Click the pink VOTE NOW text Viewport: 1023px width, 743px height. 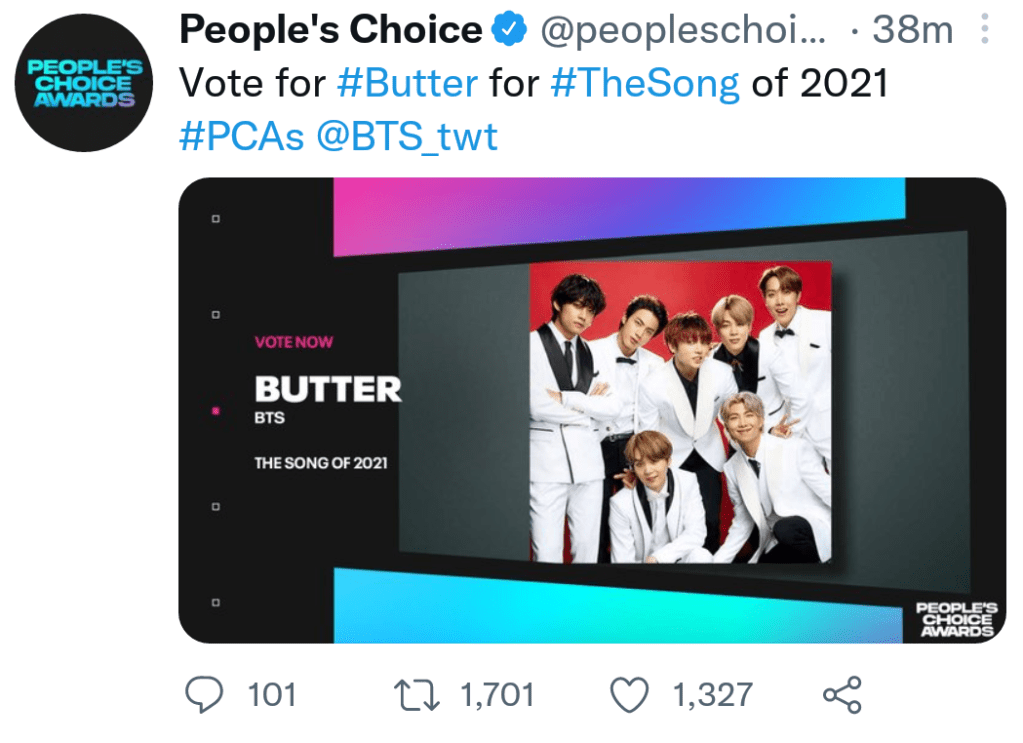point(294,342)
